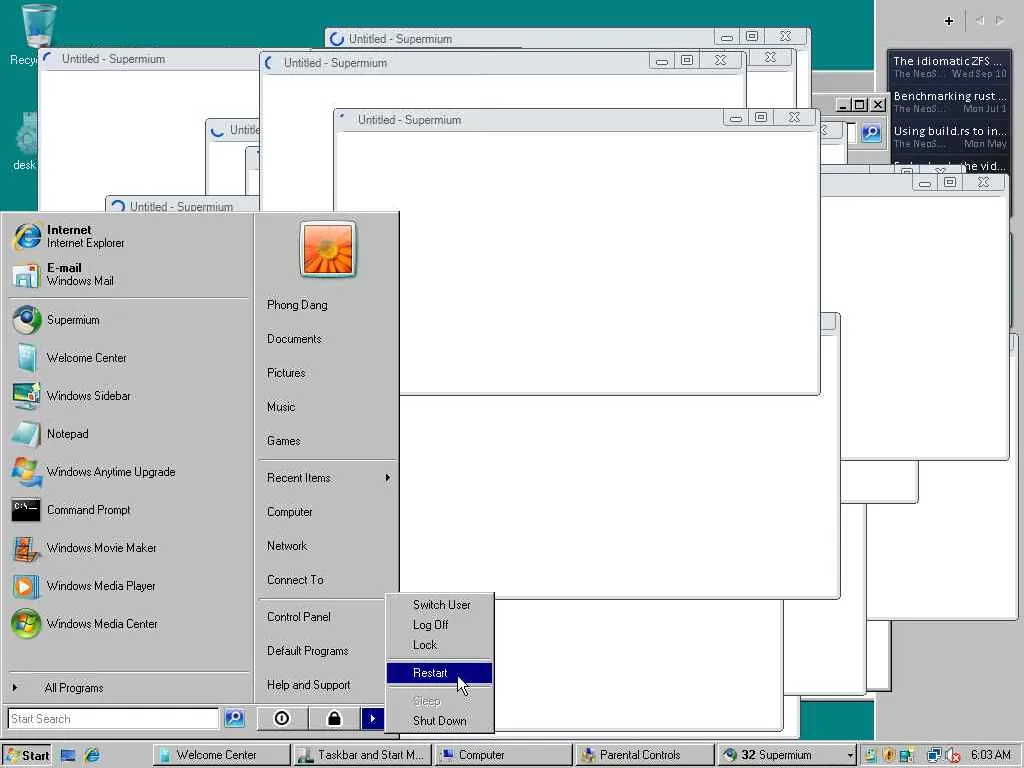1024x768 pixels.
Task: Open Windows Anytime Upgrade
Action: point(129,472)
